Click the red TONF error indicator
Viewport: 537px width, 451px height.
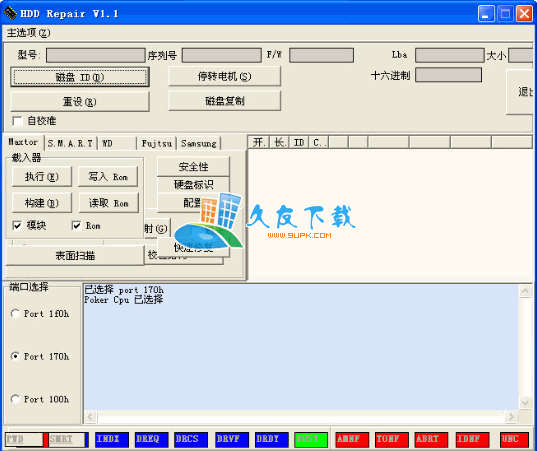pyautogui.click(x=391, y=439)
